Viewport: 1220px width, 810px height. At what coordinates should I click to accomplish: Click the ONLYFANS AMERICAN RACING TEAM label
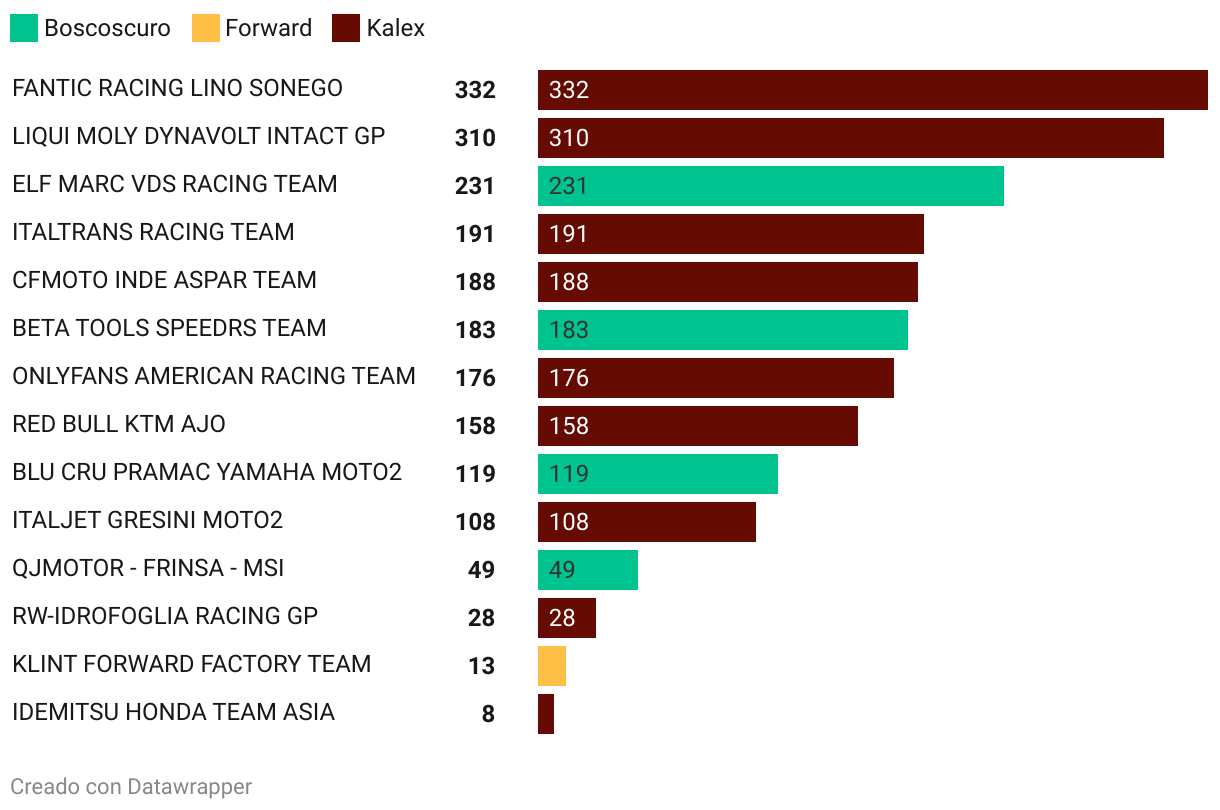[214, 376]
